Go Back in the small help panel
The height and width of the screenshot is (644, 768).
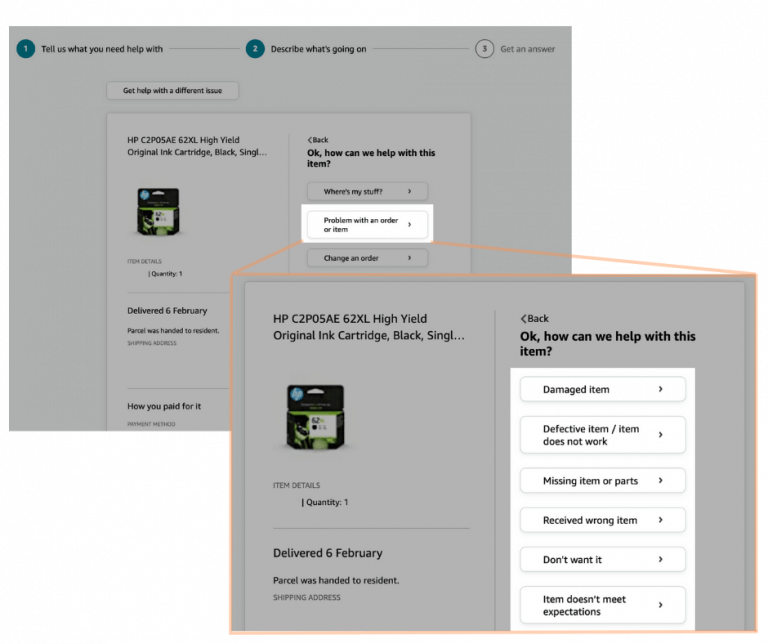[318, 140]
